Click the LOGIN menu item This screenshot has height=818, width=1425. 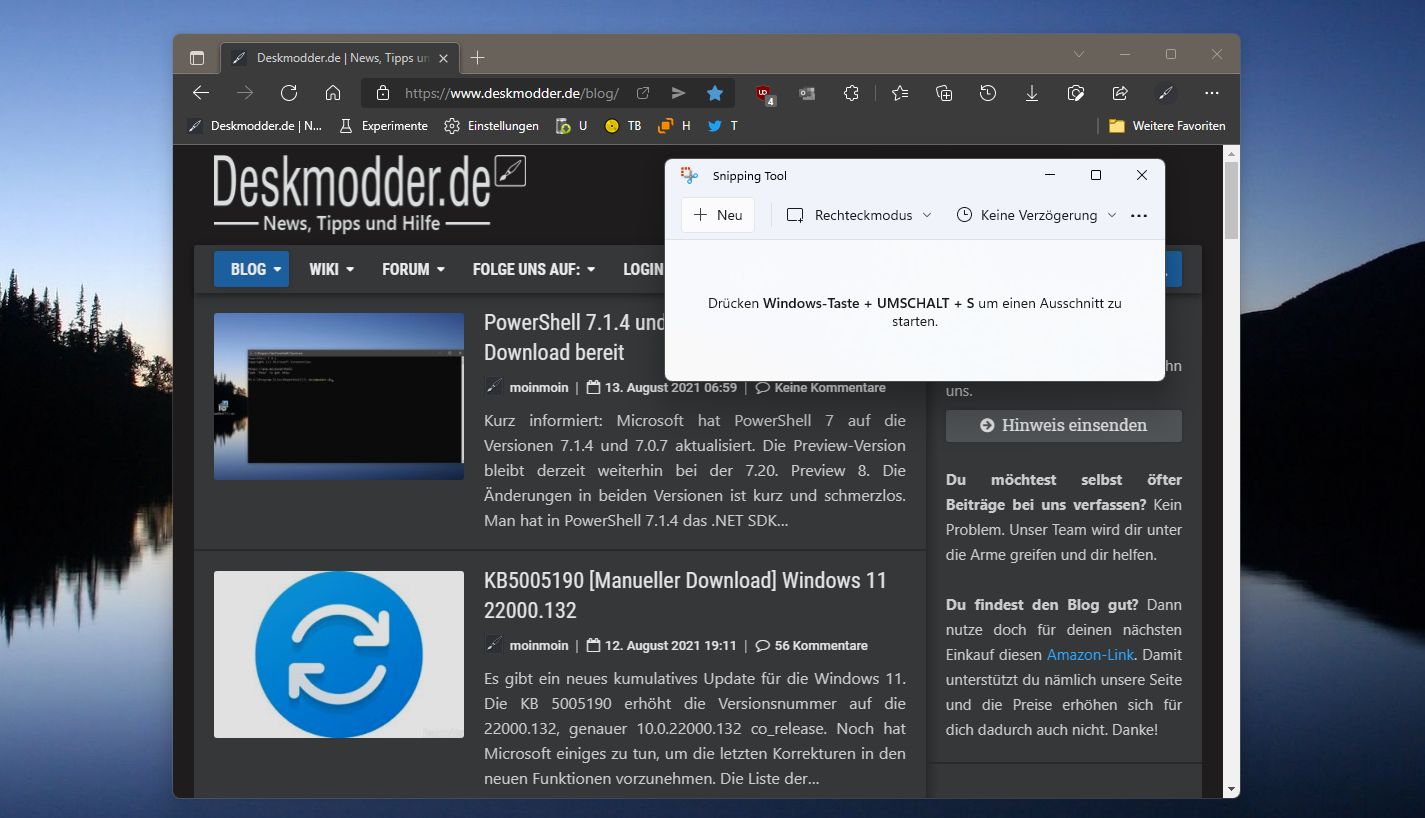click(643, 269)
